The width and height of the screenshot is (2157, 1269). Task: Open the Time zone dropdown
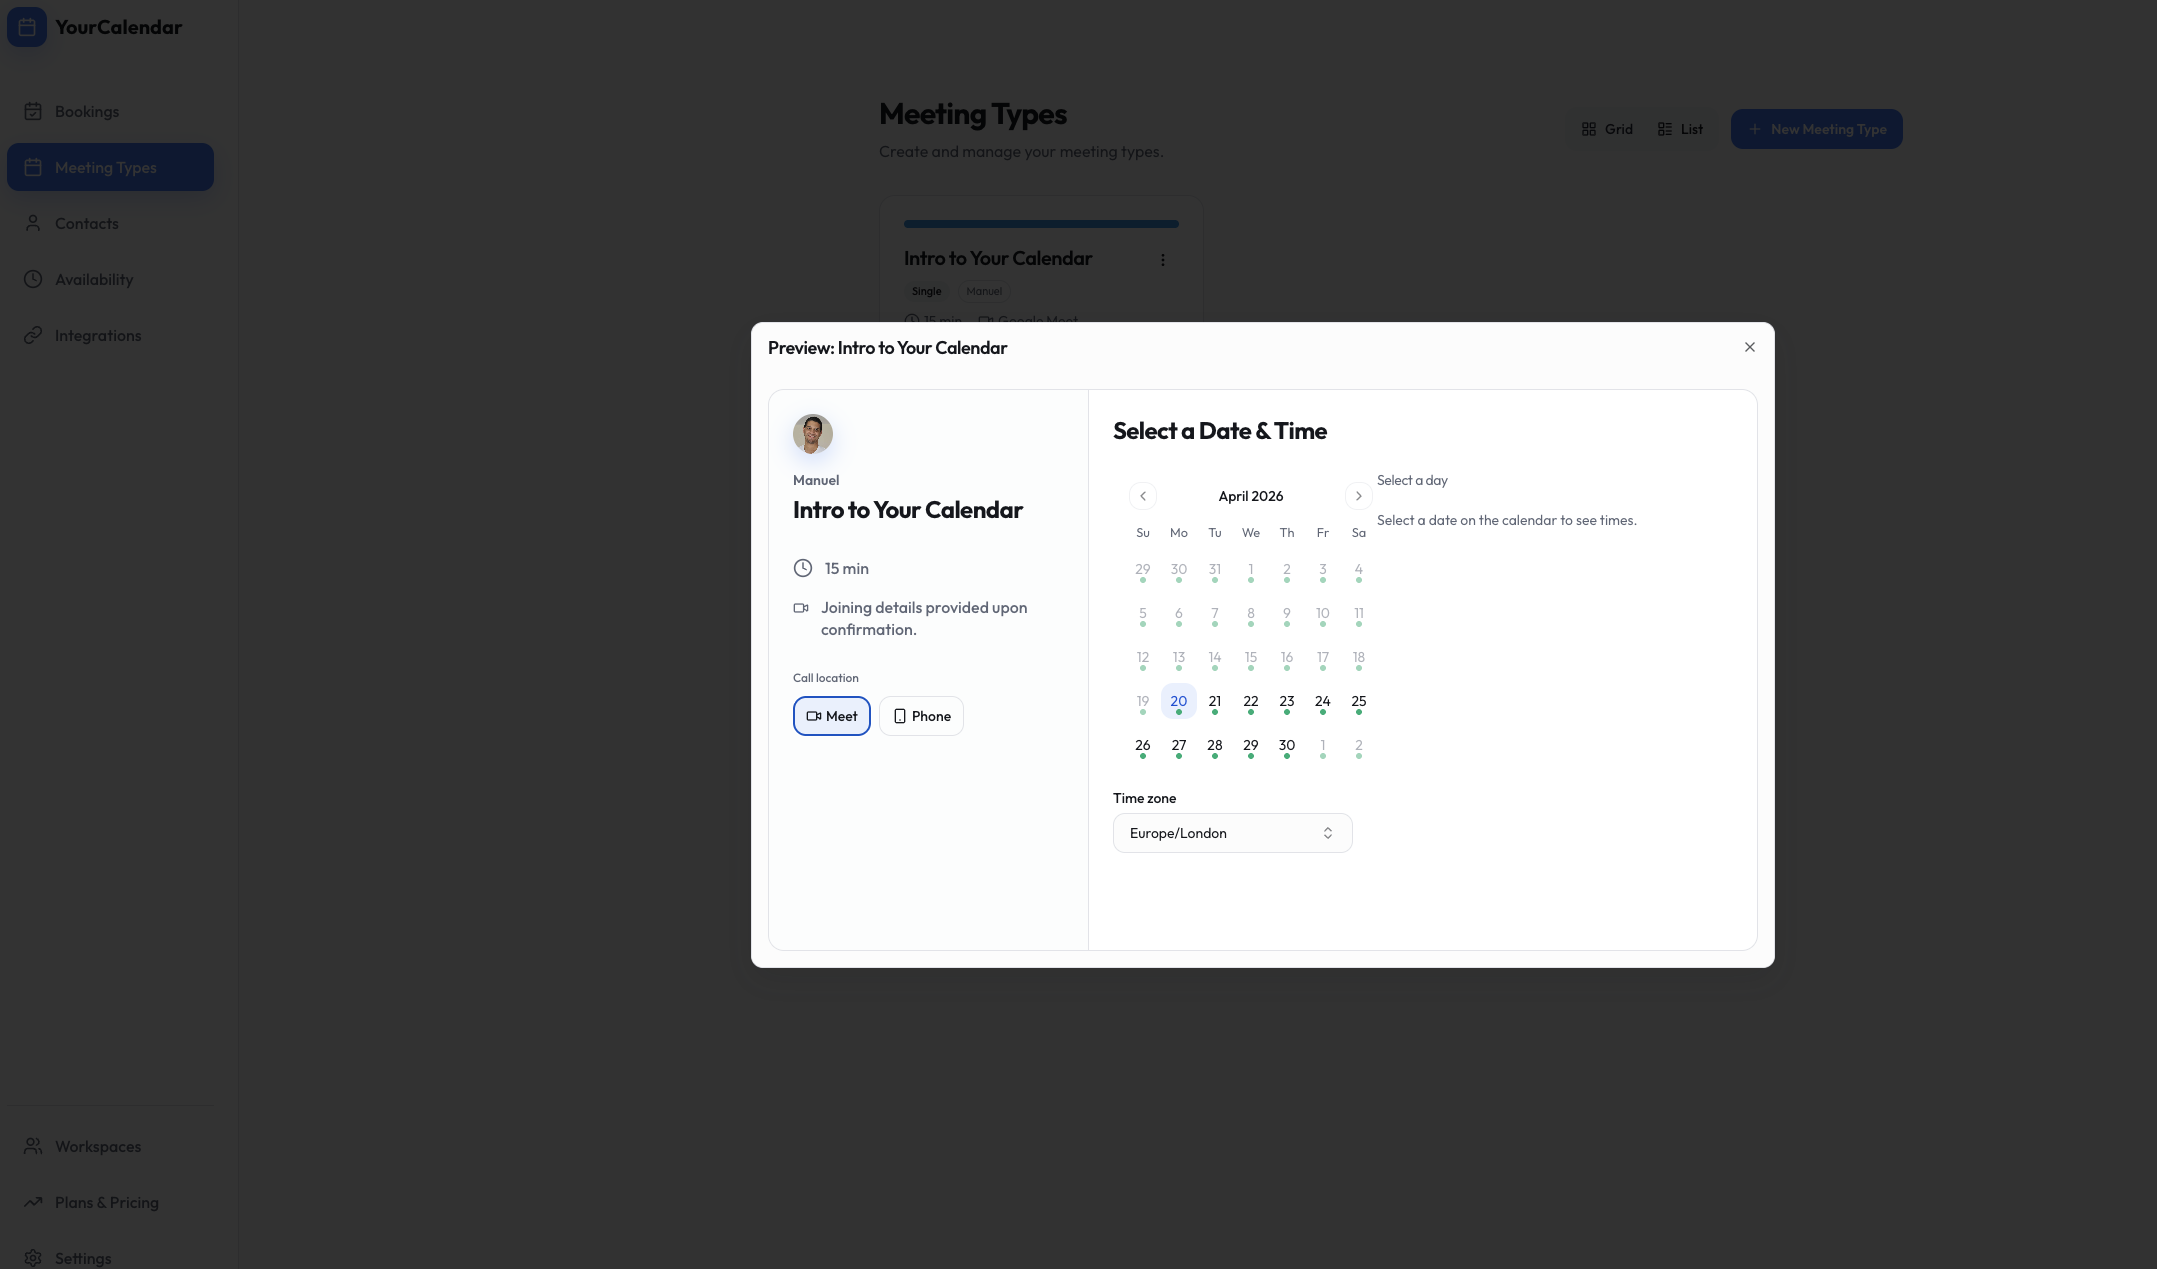tap(1232, 833)
